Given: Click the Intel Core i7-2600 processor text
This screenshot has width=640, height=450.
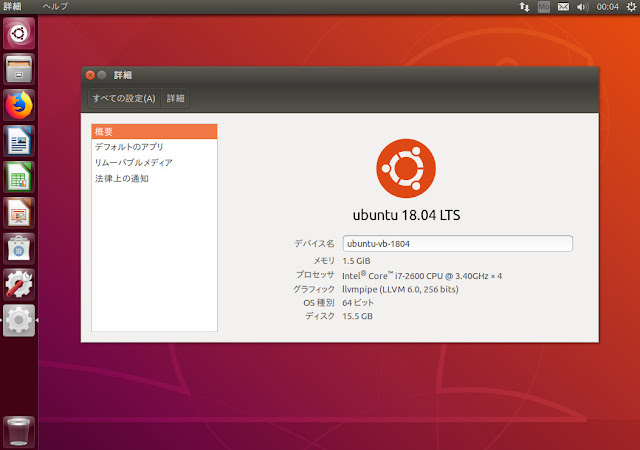Looking at the screenshot, I should (x=422, y=276).
